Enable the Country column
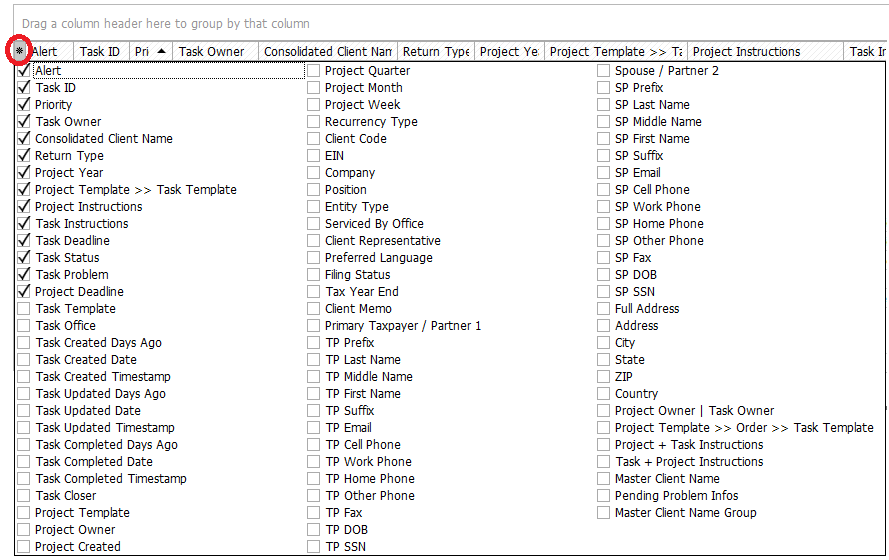This screenshot has height=560, width=889. point(604,394)
